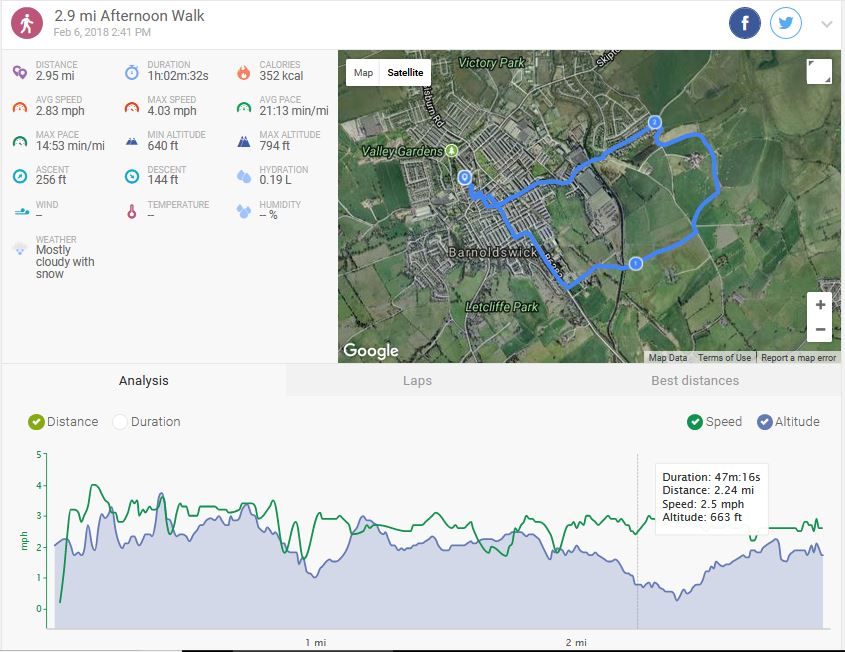Click Report a map error link

click(798, 358)
